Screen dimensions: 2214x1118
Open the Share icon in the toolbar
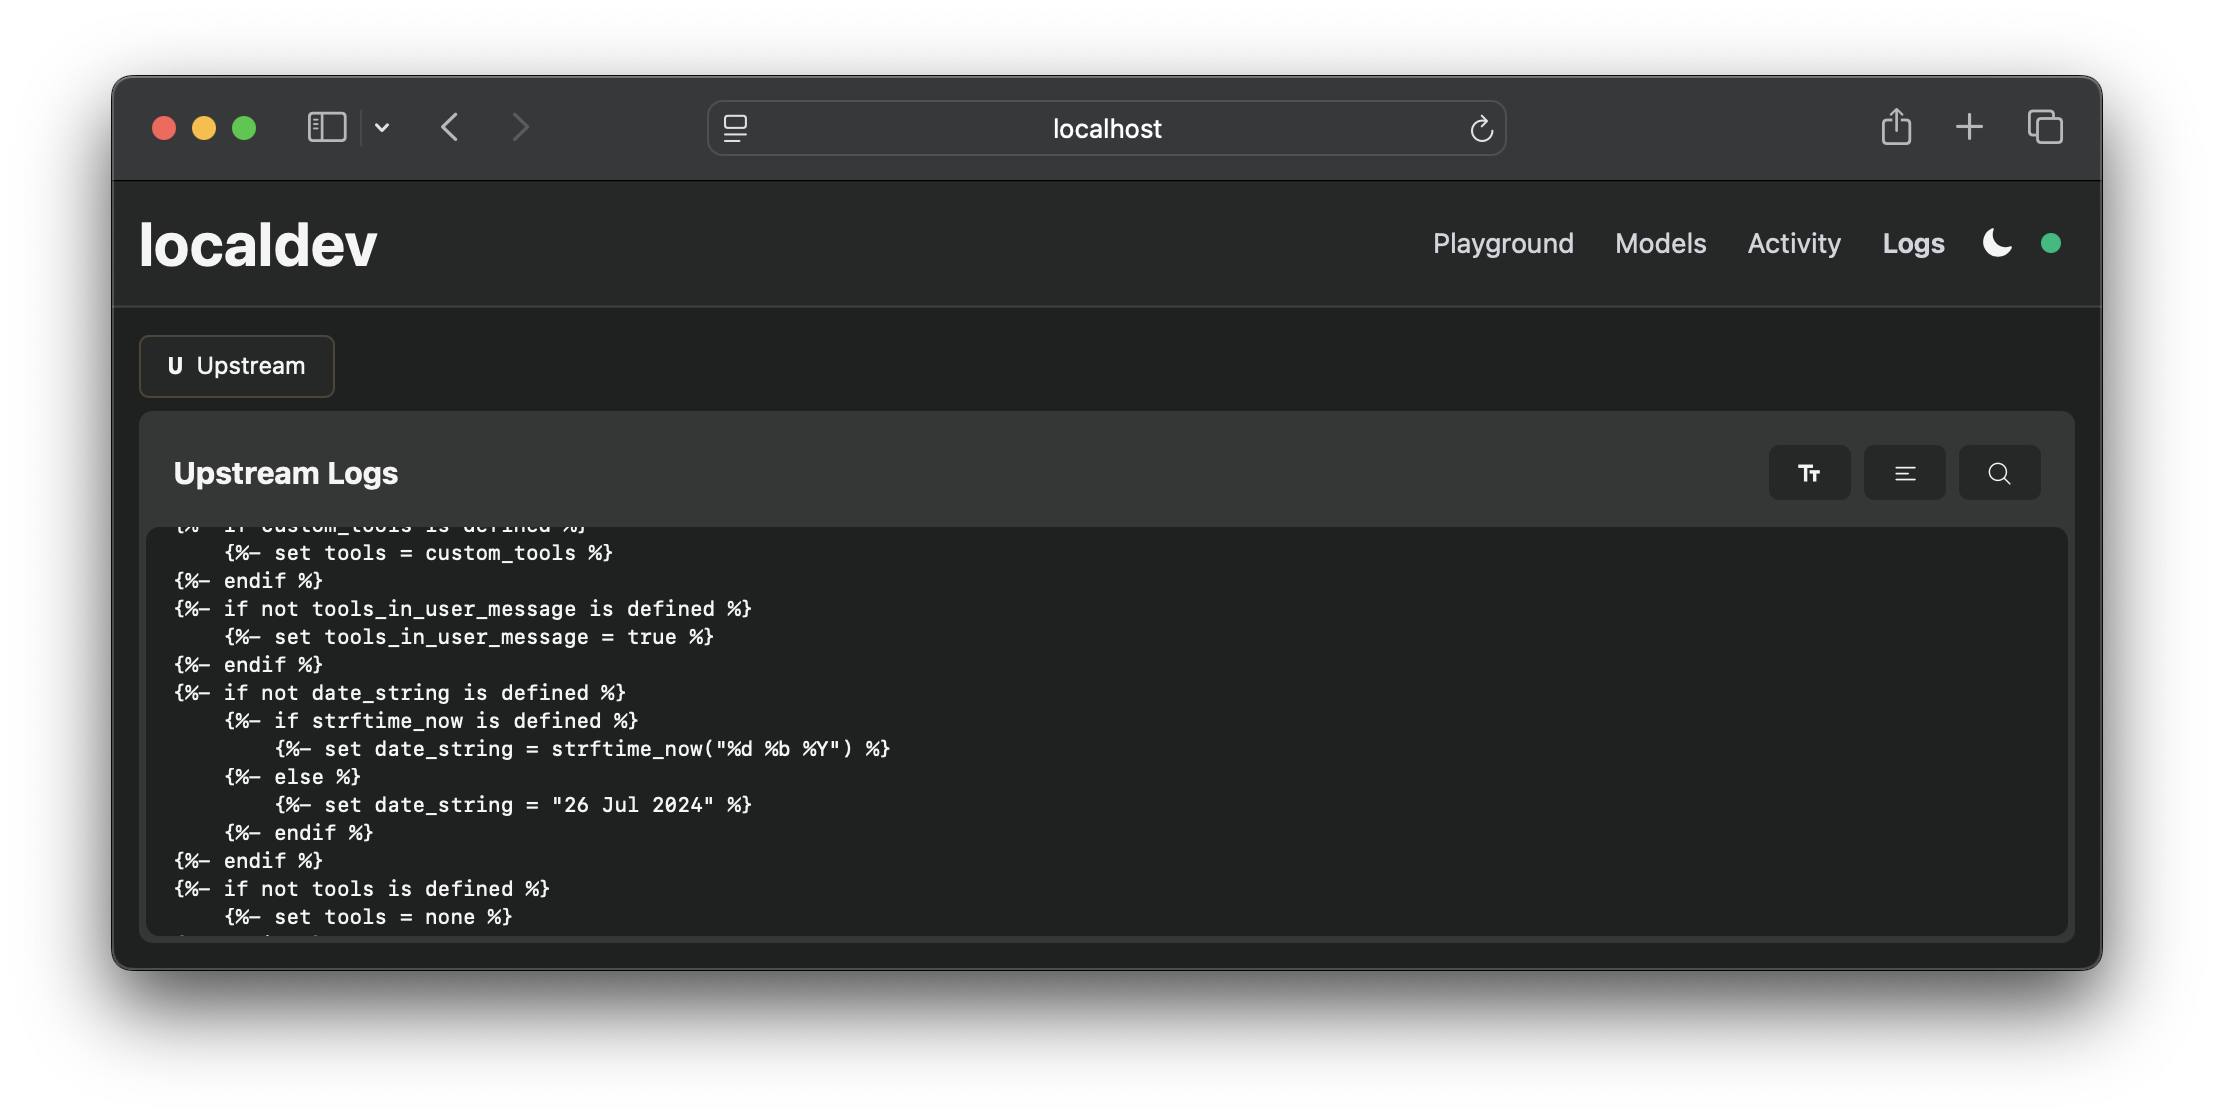click(1896, 127)
